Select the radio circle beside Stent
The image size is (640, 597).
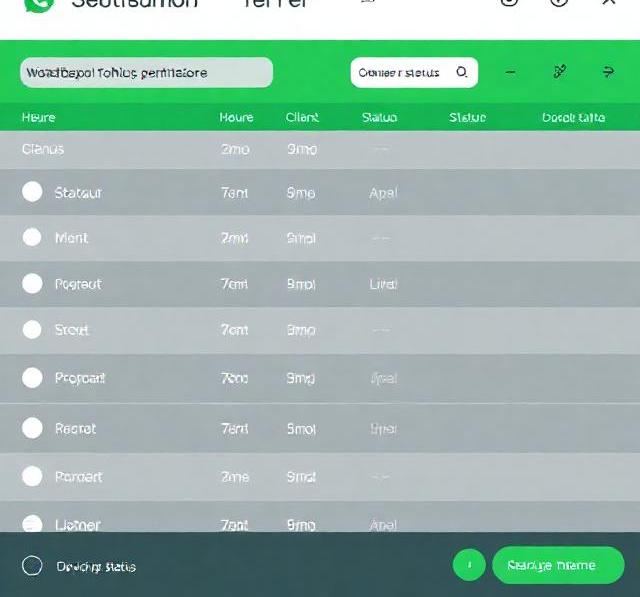[x=32, y=329]
